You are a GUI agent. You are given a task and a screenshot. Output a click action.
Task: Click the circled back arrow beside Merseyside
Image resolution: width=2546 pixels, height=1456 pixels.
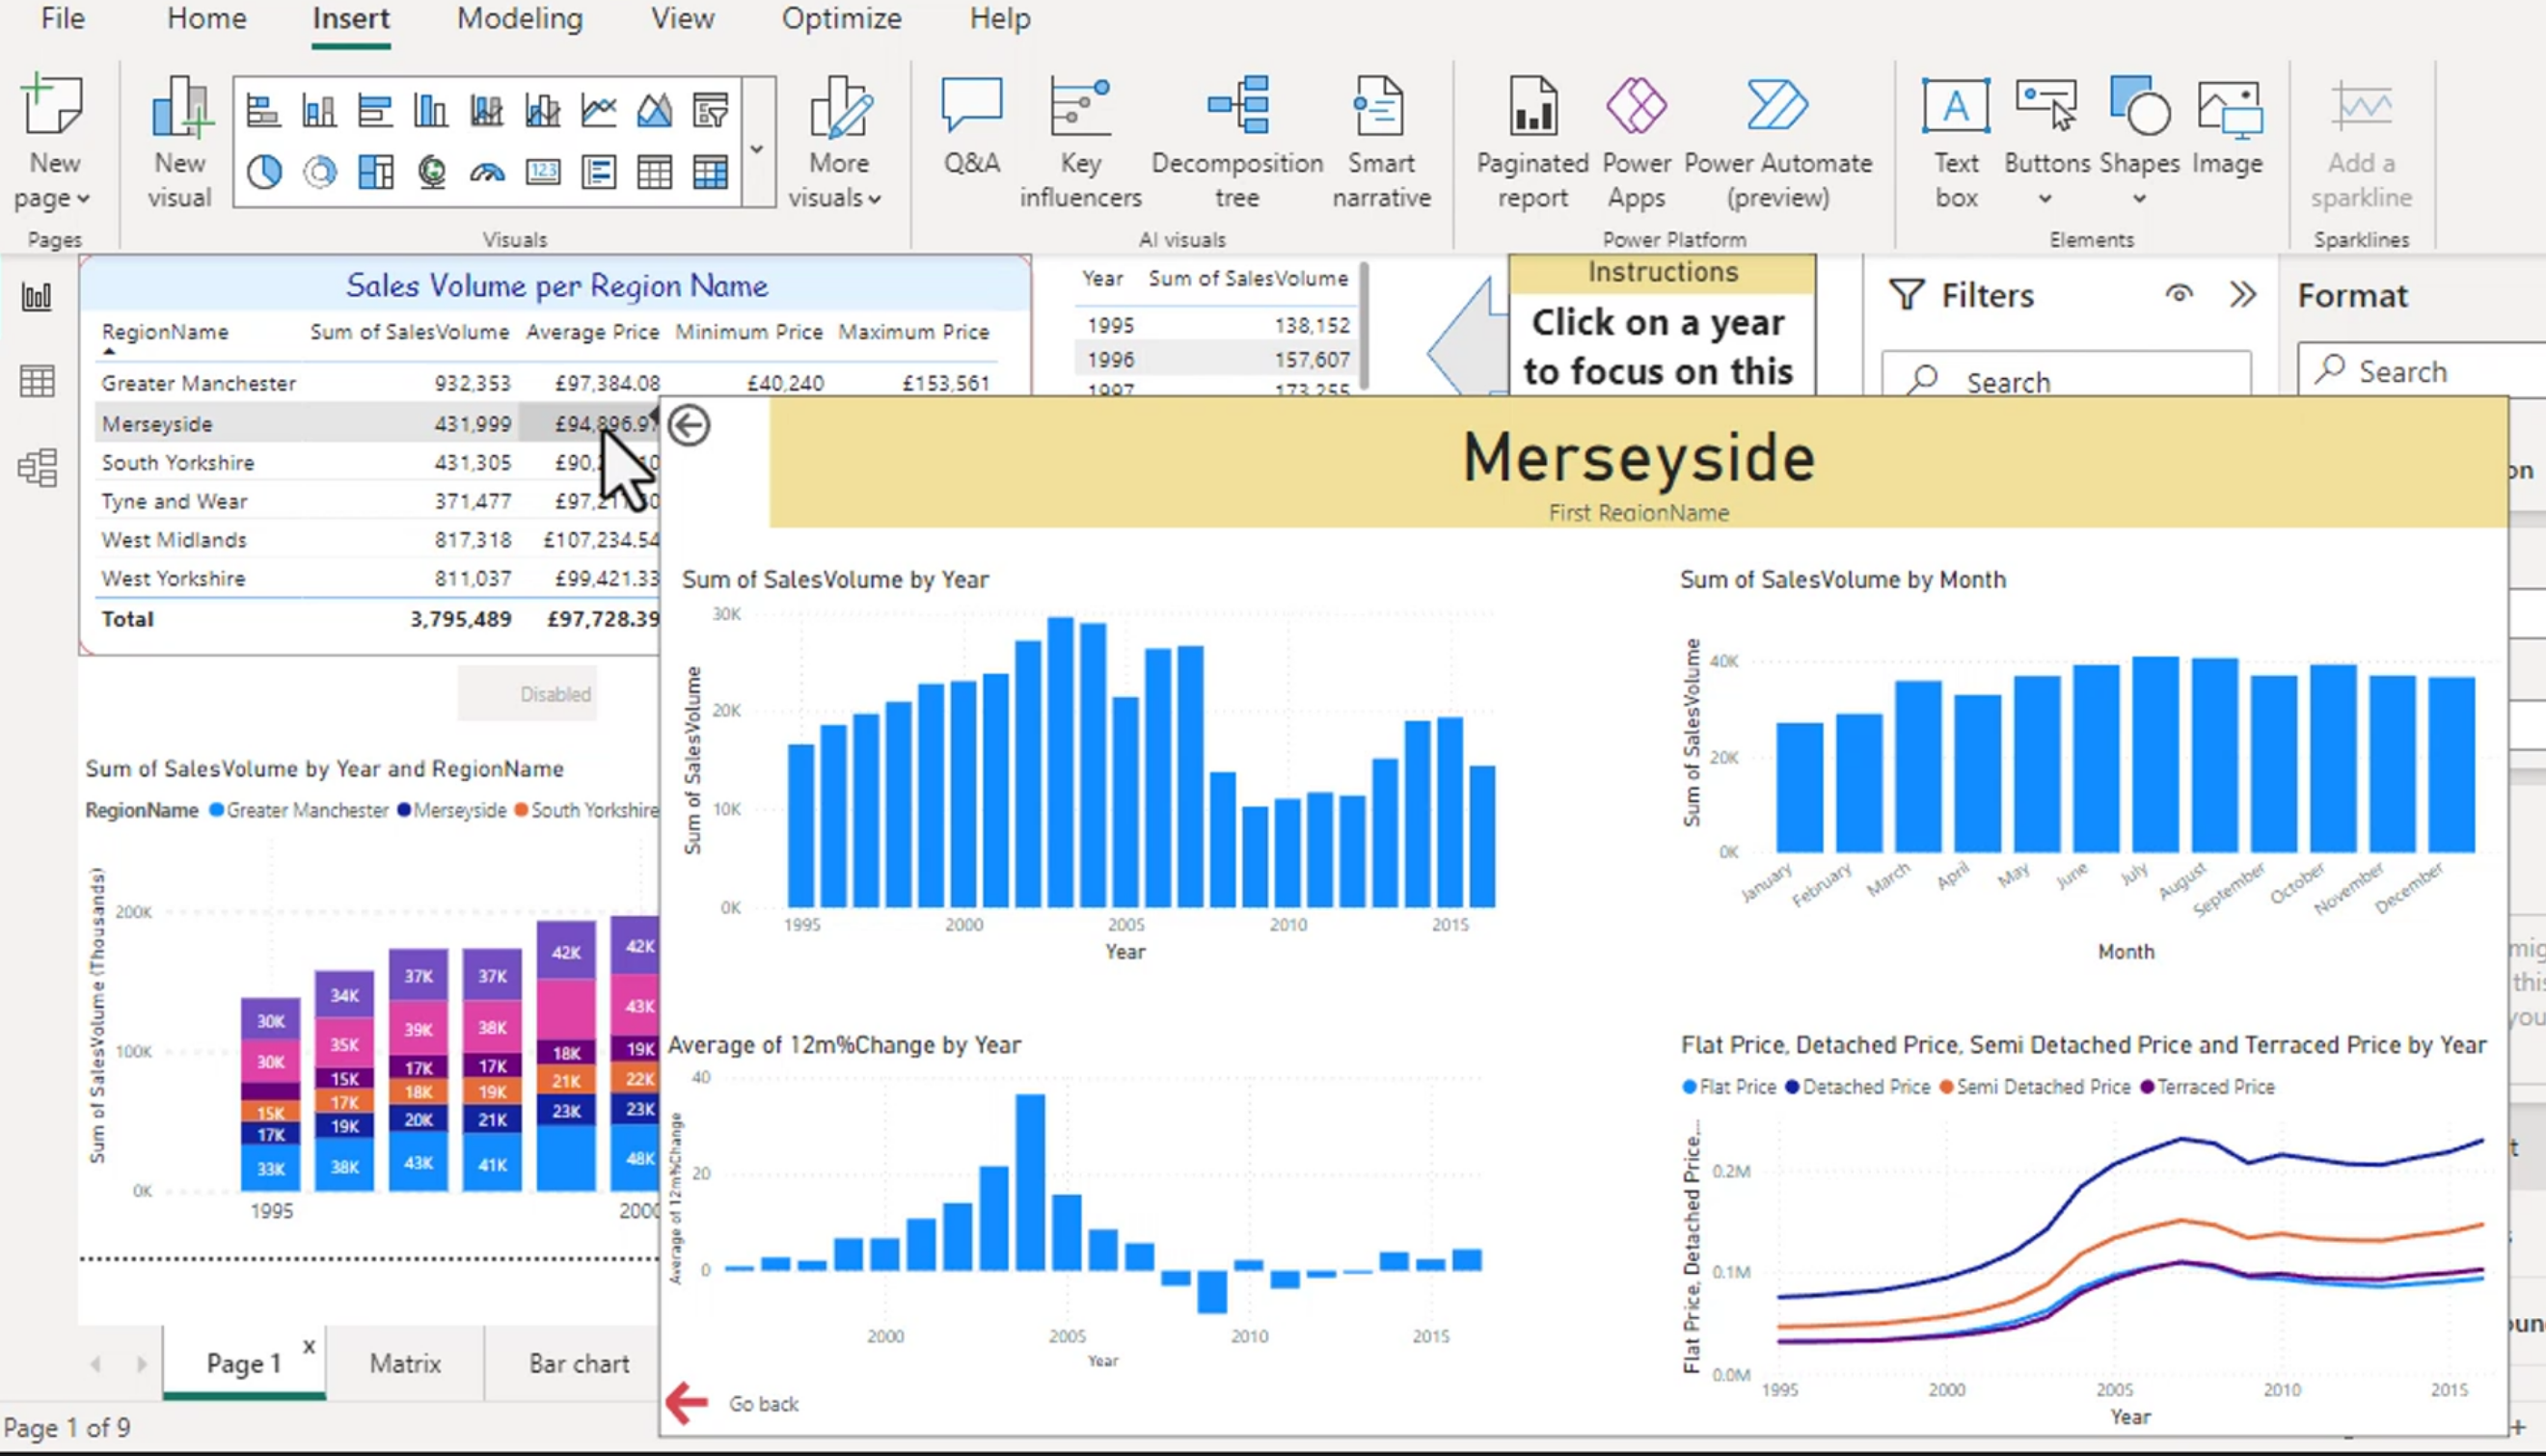tap(689, 426)
